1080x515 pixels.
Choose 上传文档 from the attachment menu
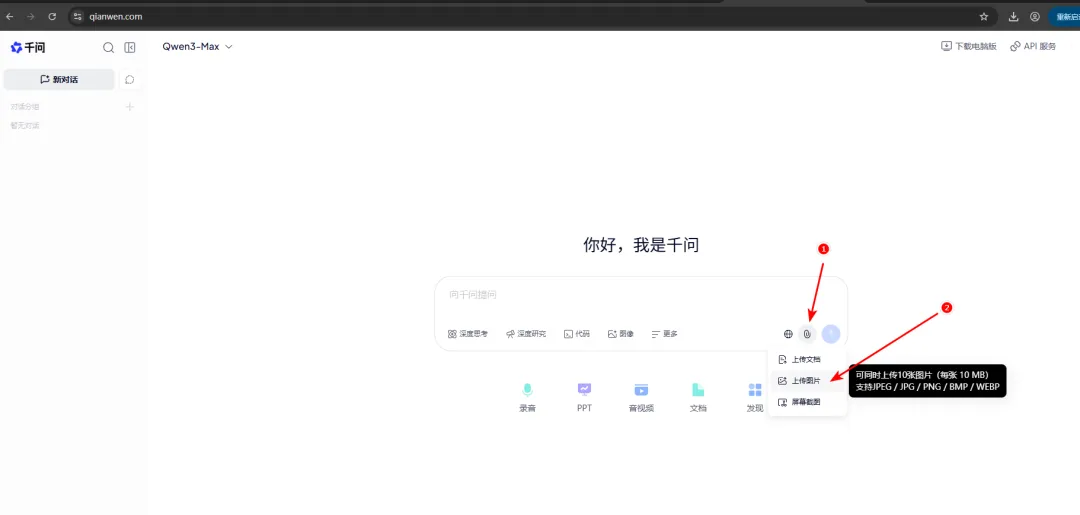point(807,359)
